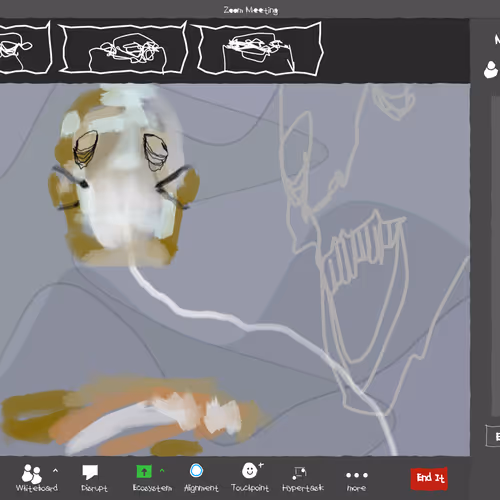500x500 pixels.
Task: Click the green Ecosystem share icon
Action: click(144, 471)
